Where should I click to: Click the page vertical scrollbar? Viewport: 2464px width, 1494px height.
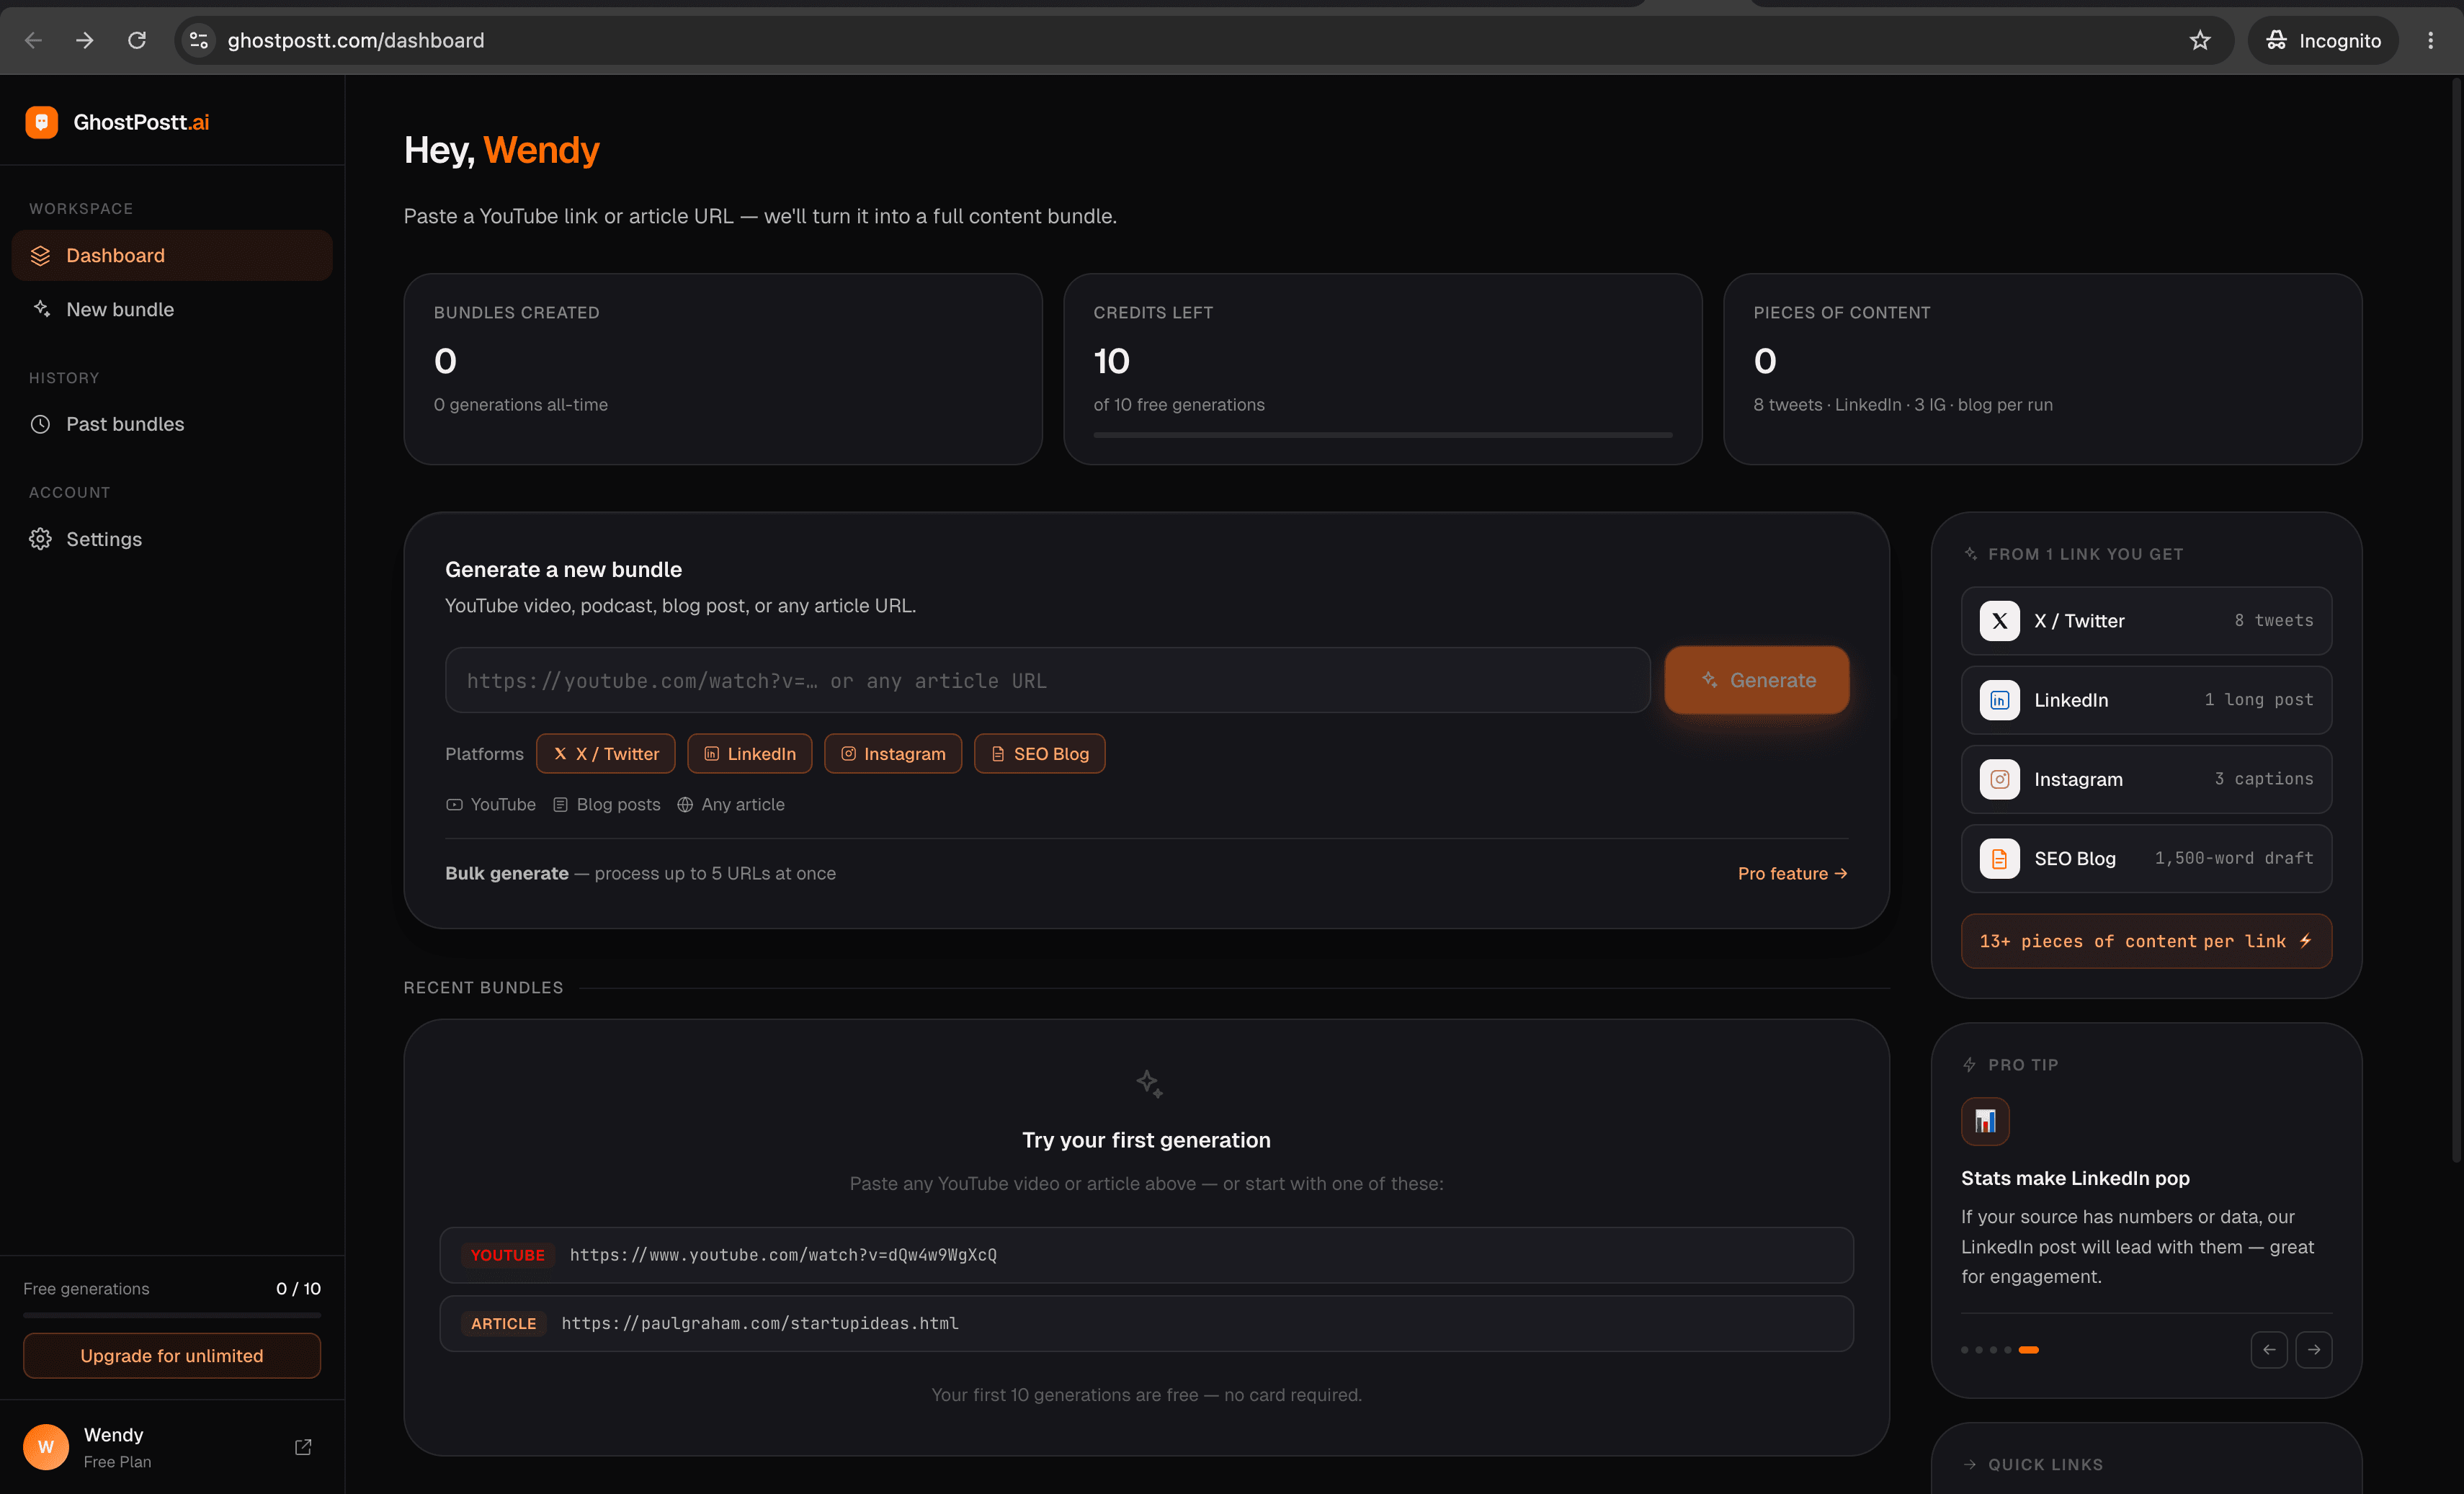[2456, 620]
